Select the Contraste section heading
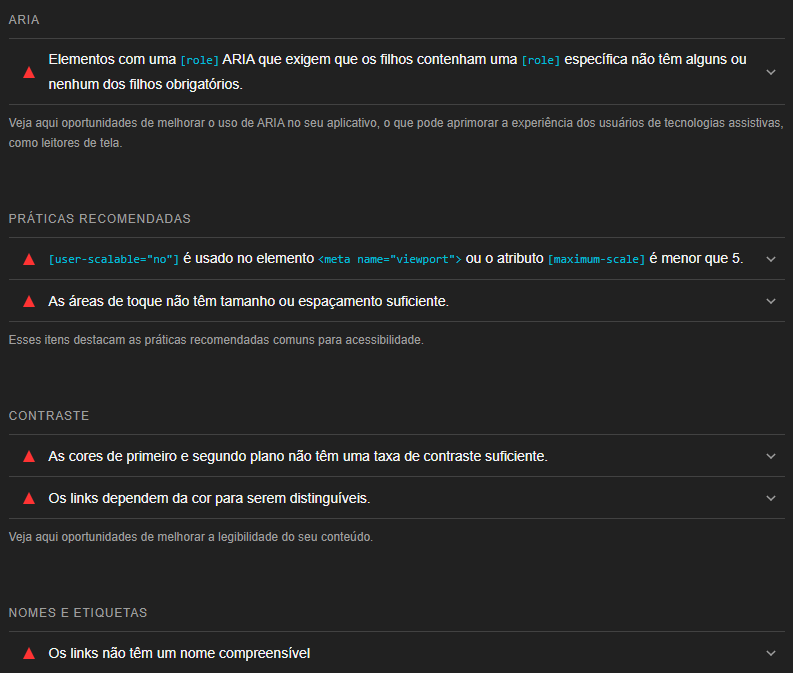This screenshot has width=793, height=673. [49, 415]
